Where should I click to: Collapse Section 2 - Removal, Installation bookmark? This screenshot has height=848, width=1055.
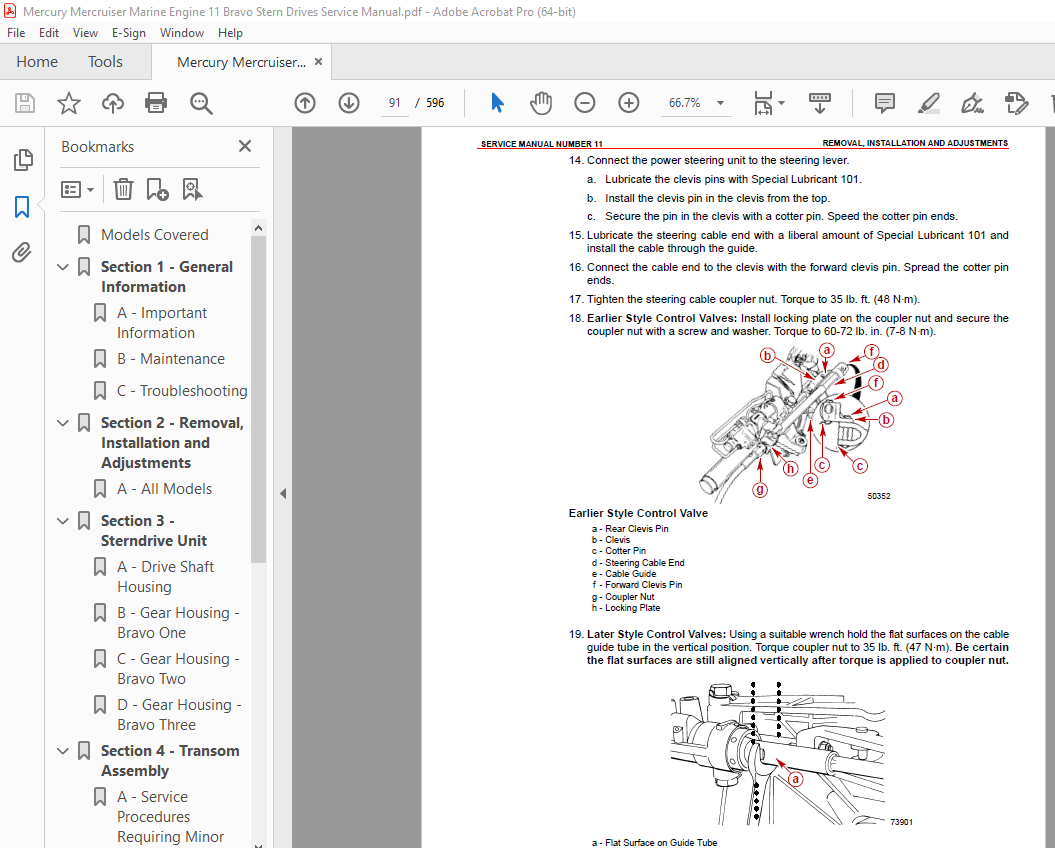coord(63,423)
